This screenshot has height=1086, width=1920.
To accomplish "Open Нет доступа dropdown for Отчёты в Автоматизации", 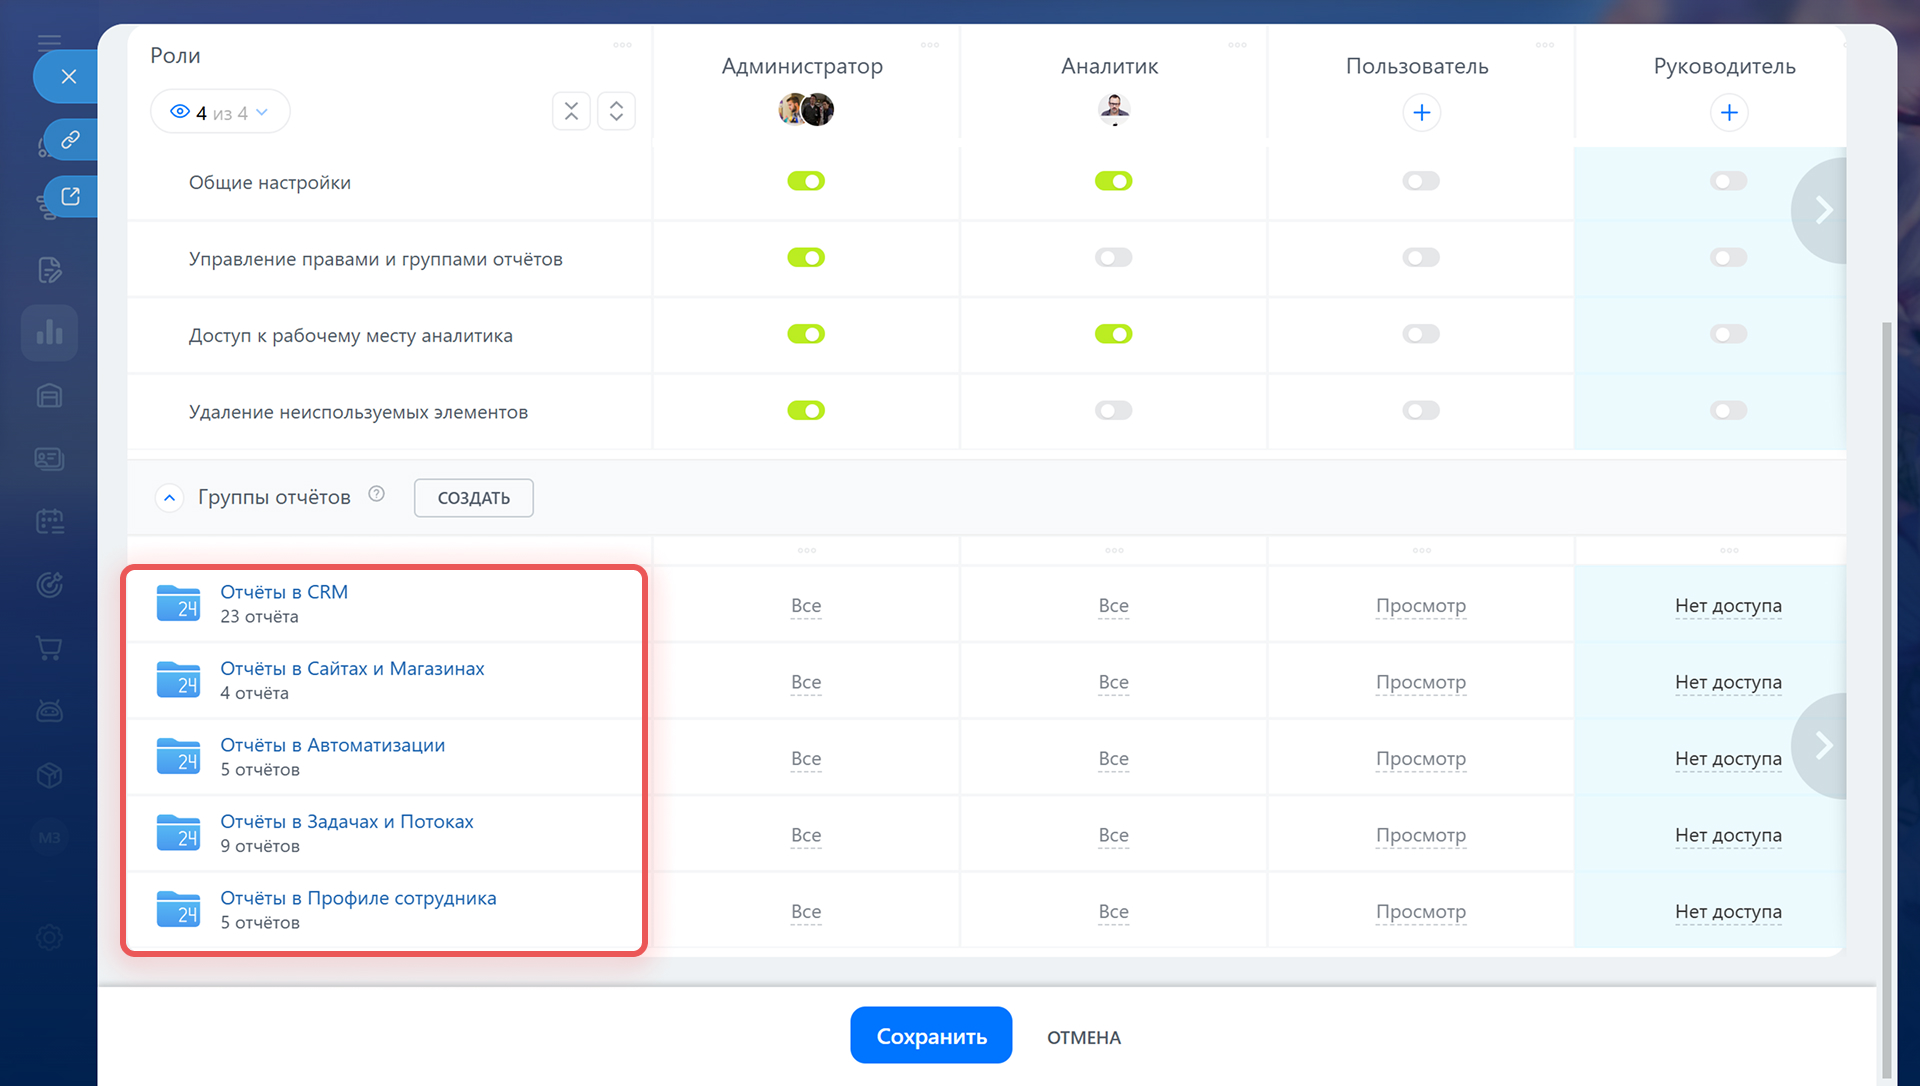I will (1727, 759).
